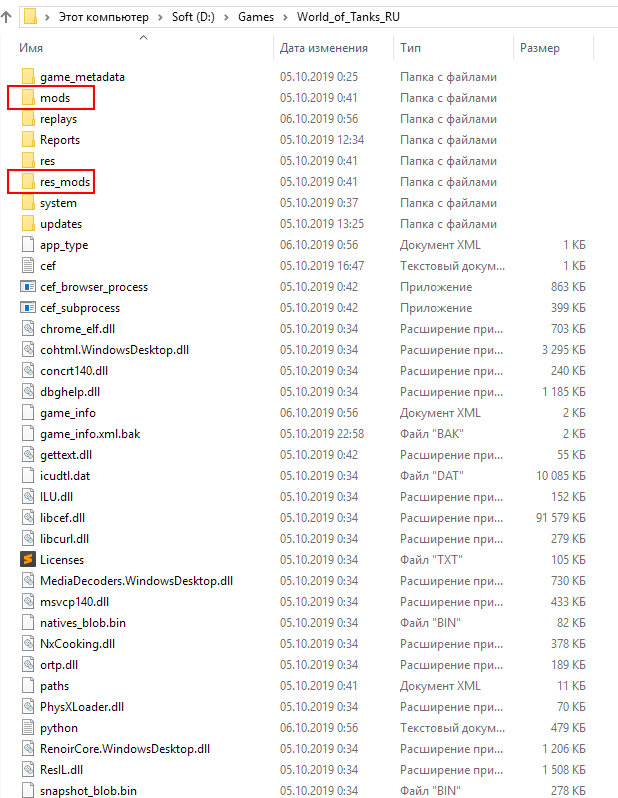Screen dimensions: 618x798
Task: Click size value 3 295 КБ
Action: coord(564,350)
